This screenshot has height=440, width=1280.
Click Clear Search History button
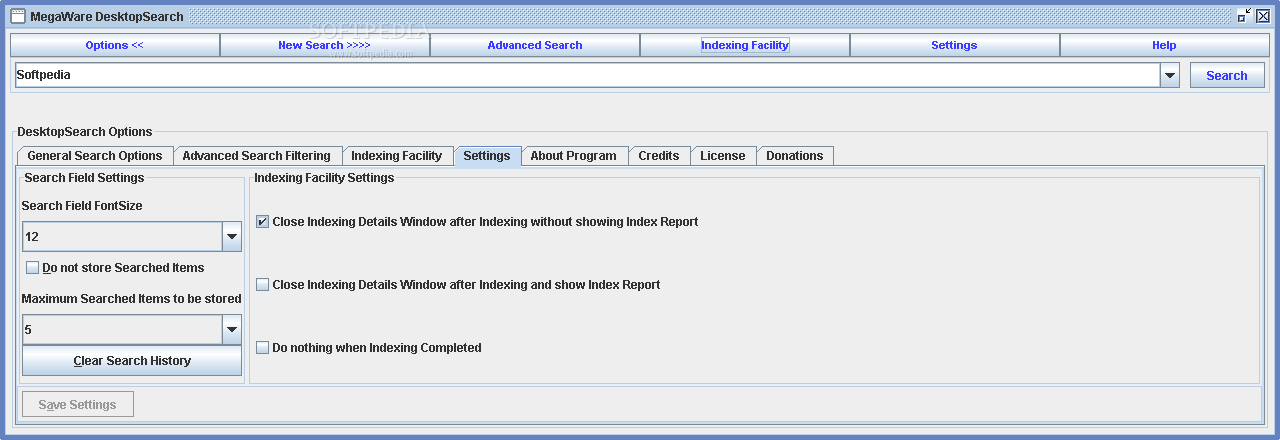pos(132,361)
